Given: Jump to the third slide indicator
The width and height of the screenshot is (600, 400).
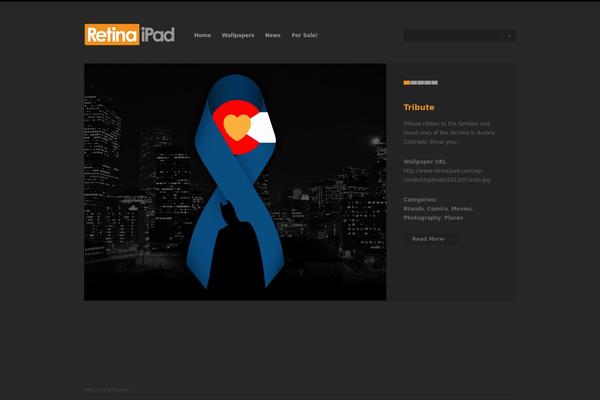Looking at the screenshot, I should 421,83.
